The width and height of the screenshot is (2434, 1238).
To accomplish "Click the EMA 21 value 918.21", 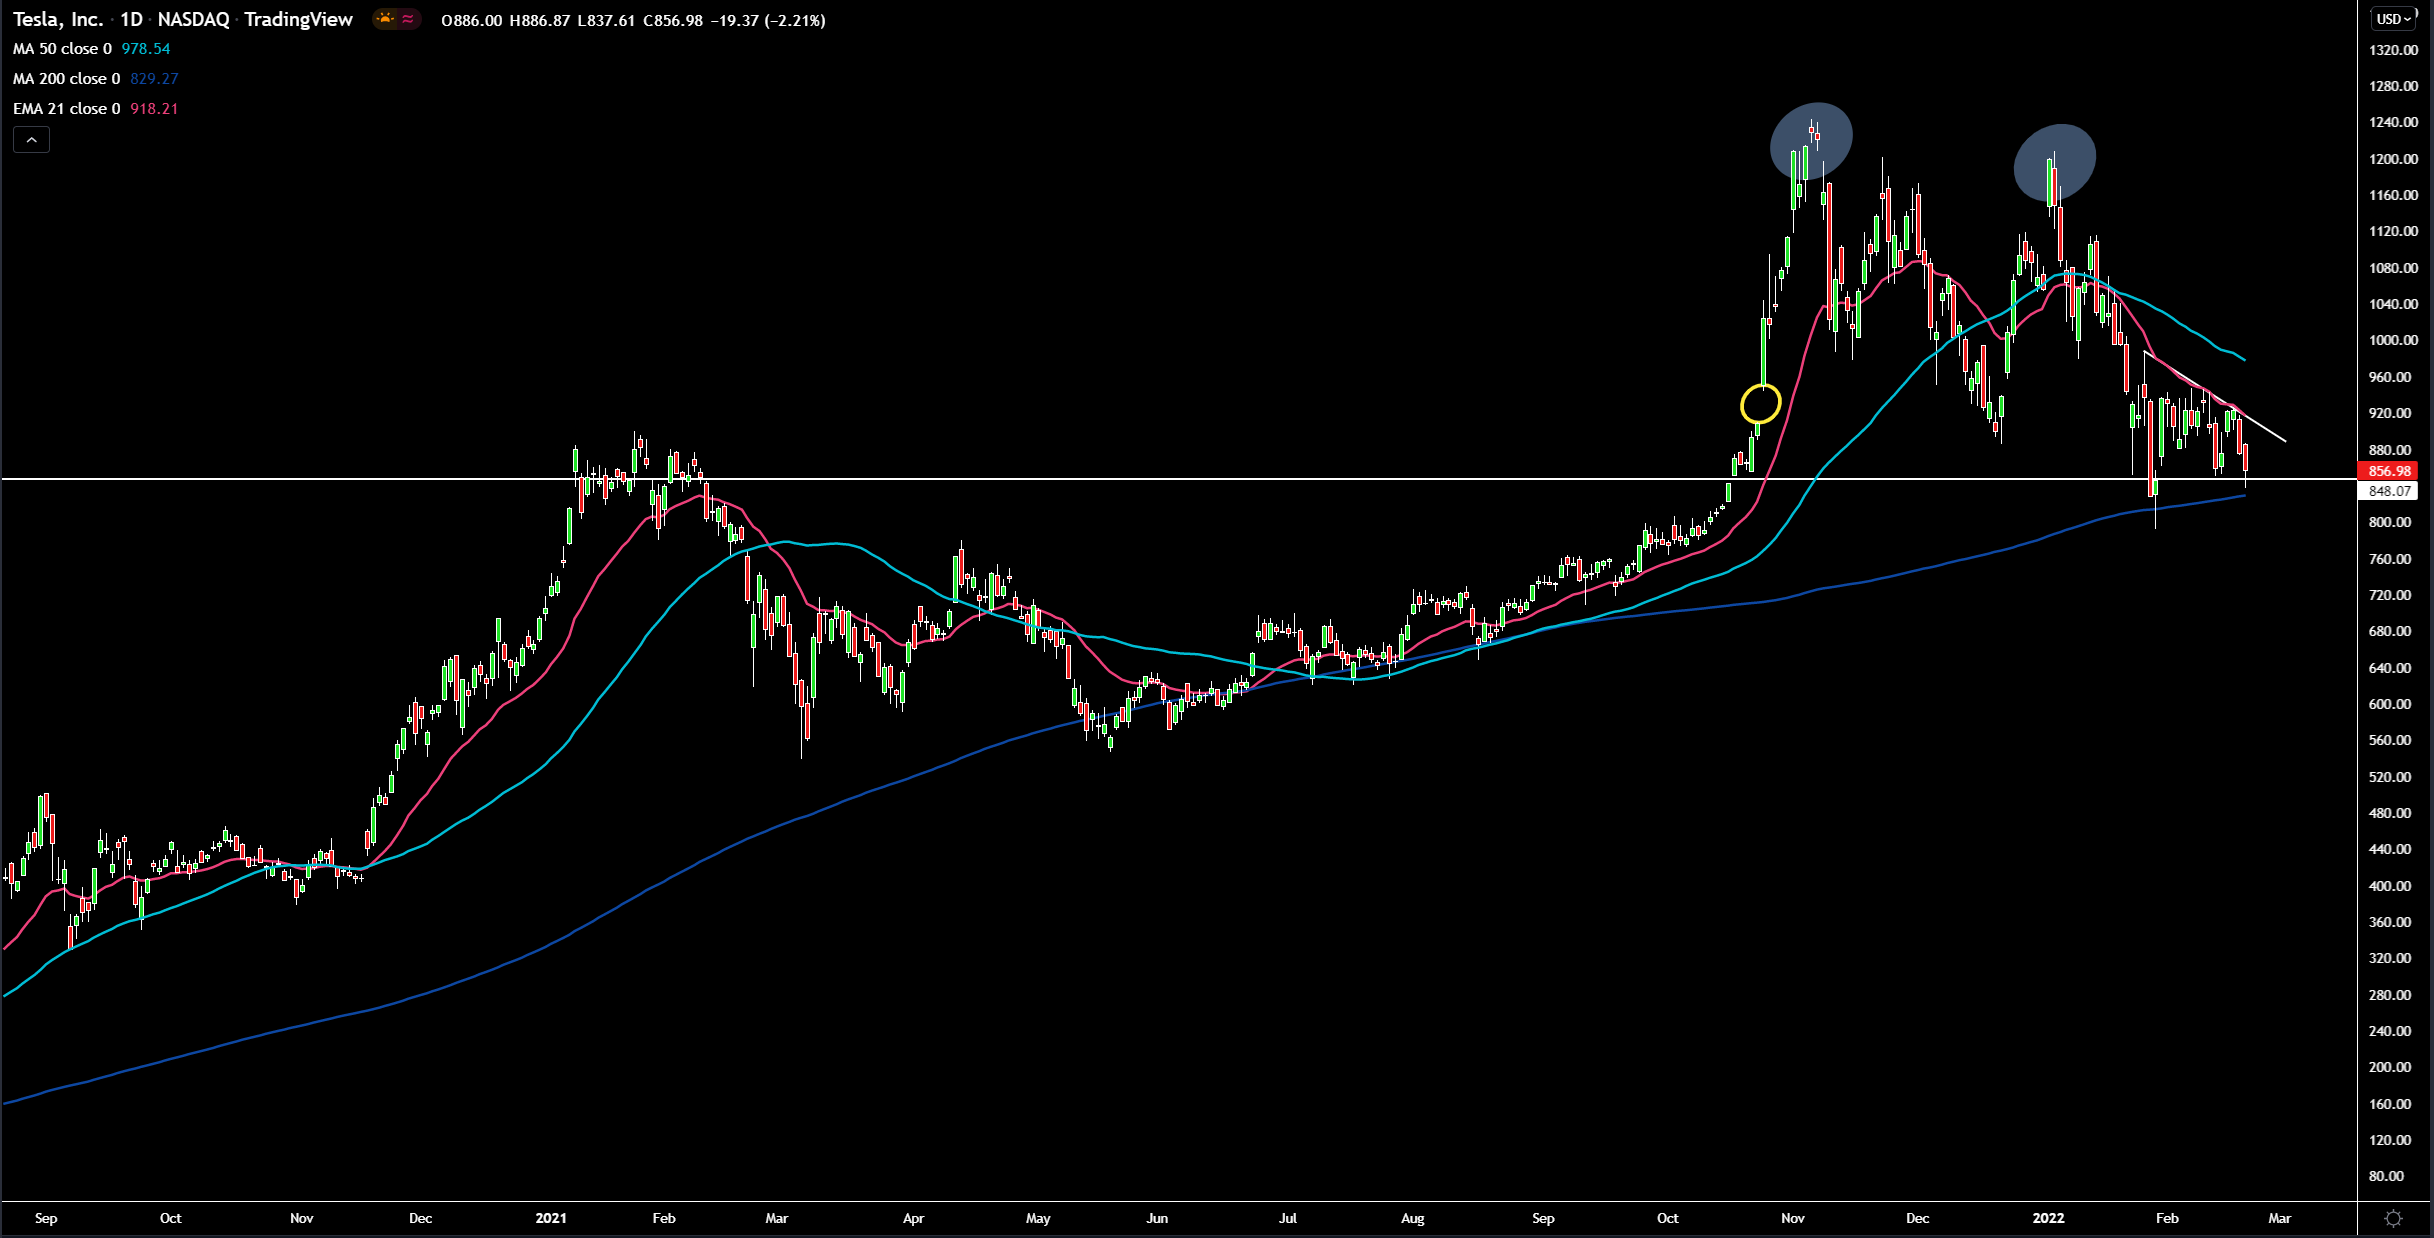I will [x=154, y=109].
